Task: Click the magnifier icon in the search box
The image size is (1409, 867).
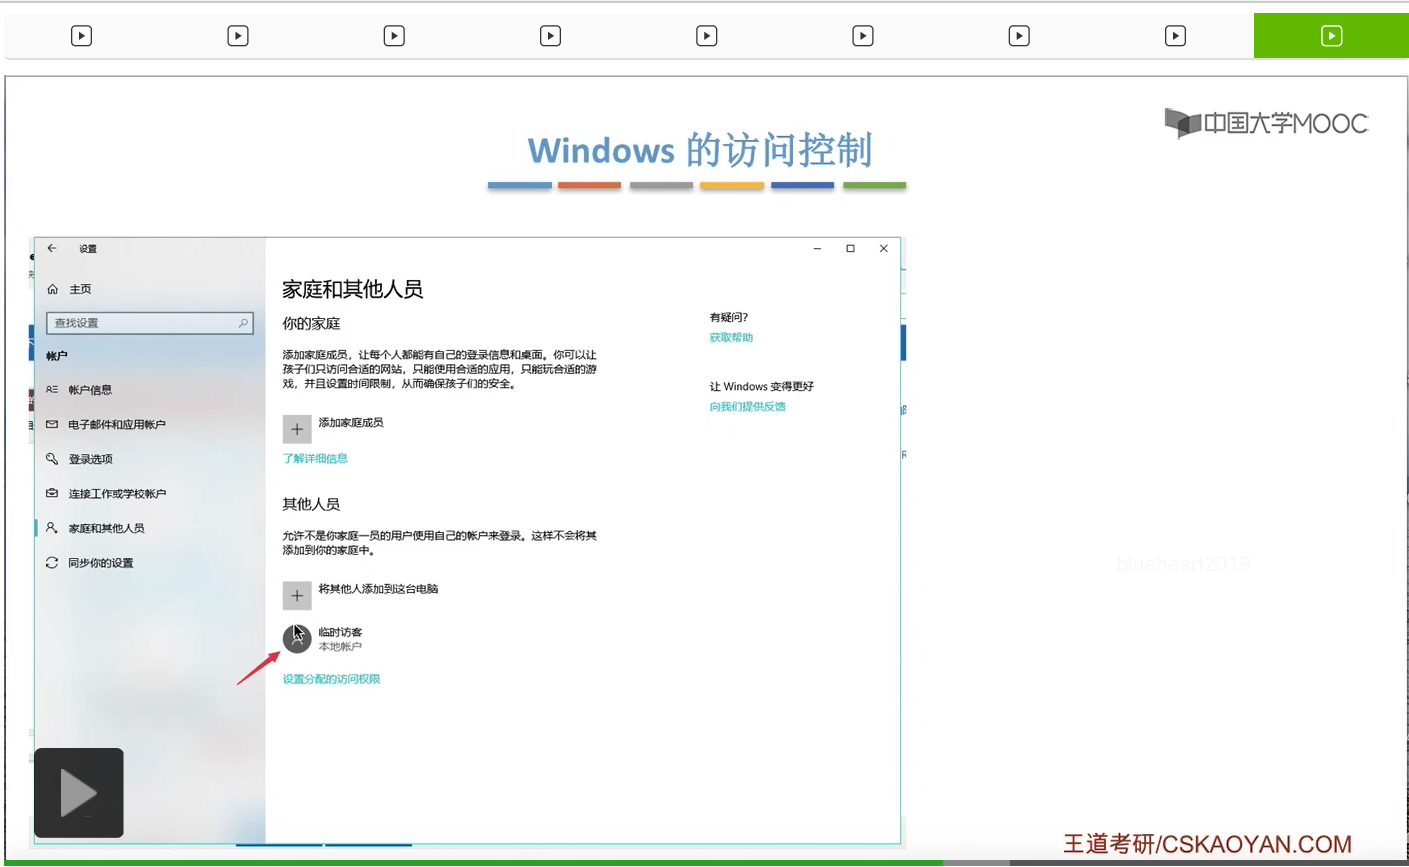Action: [243, 323]
